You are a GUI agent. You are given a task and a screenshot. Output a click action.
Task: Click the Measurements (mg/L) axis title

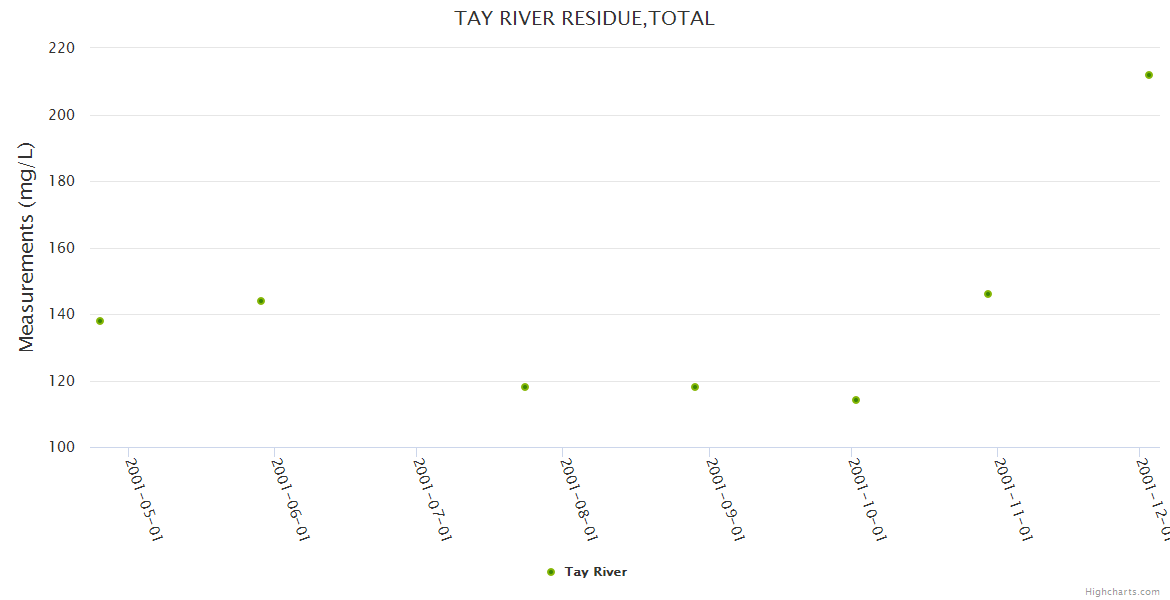(27, 247)
